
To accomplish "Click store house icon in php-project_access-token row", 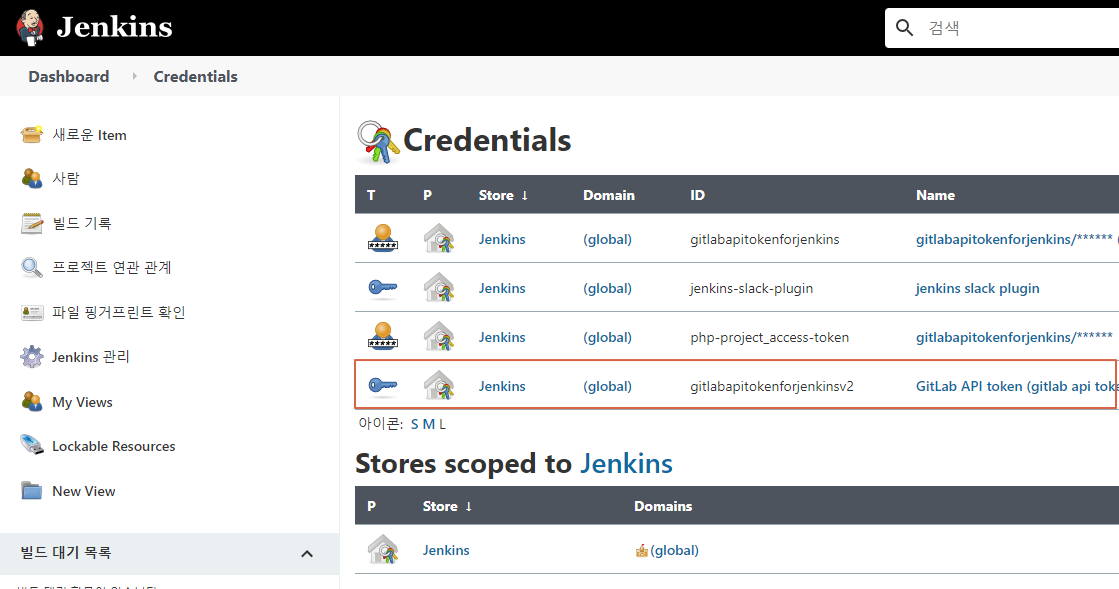I will tap(439, 336).
